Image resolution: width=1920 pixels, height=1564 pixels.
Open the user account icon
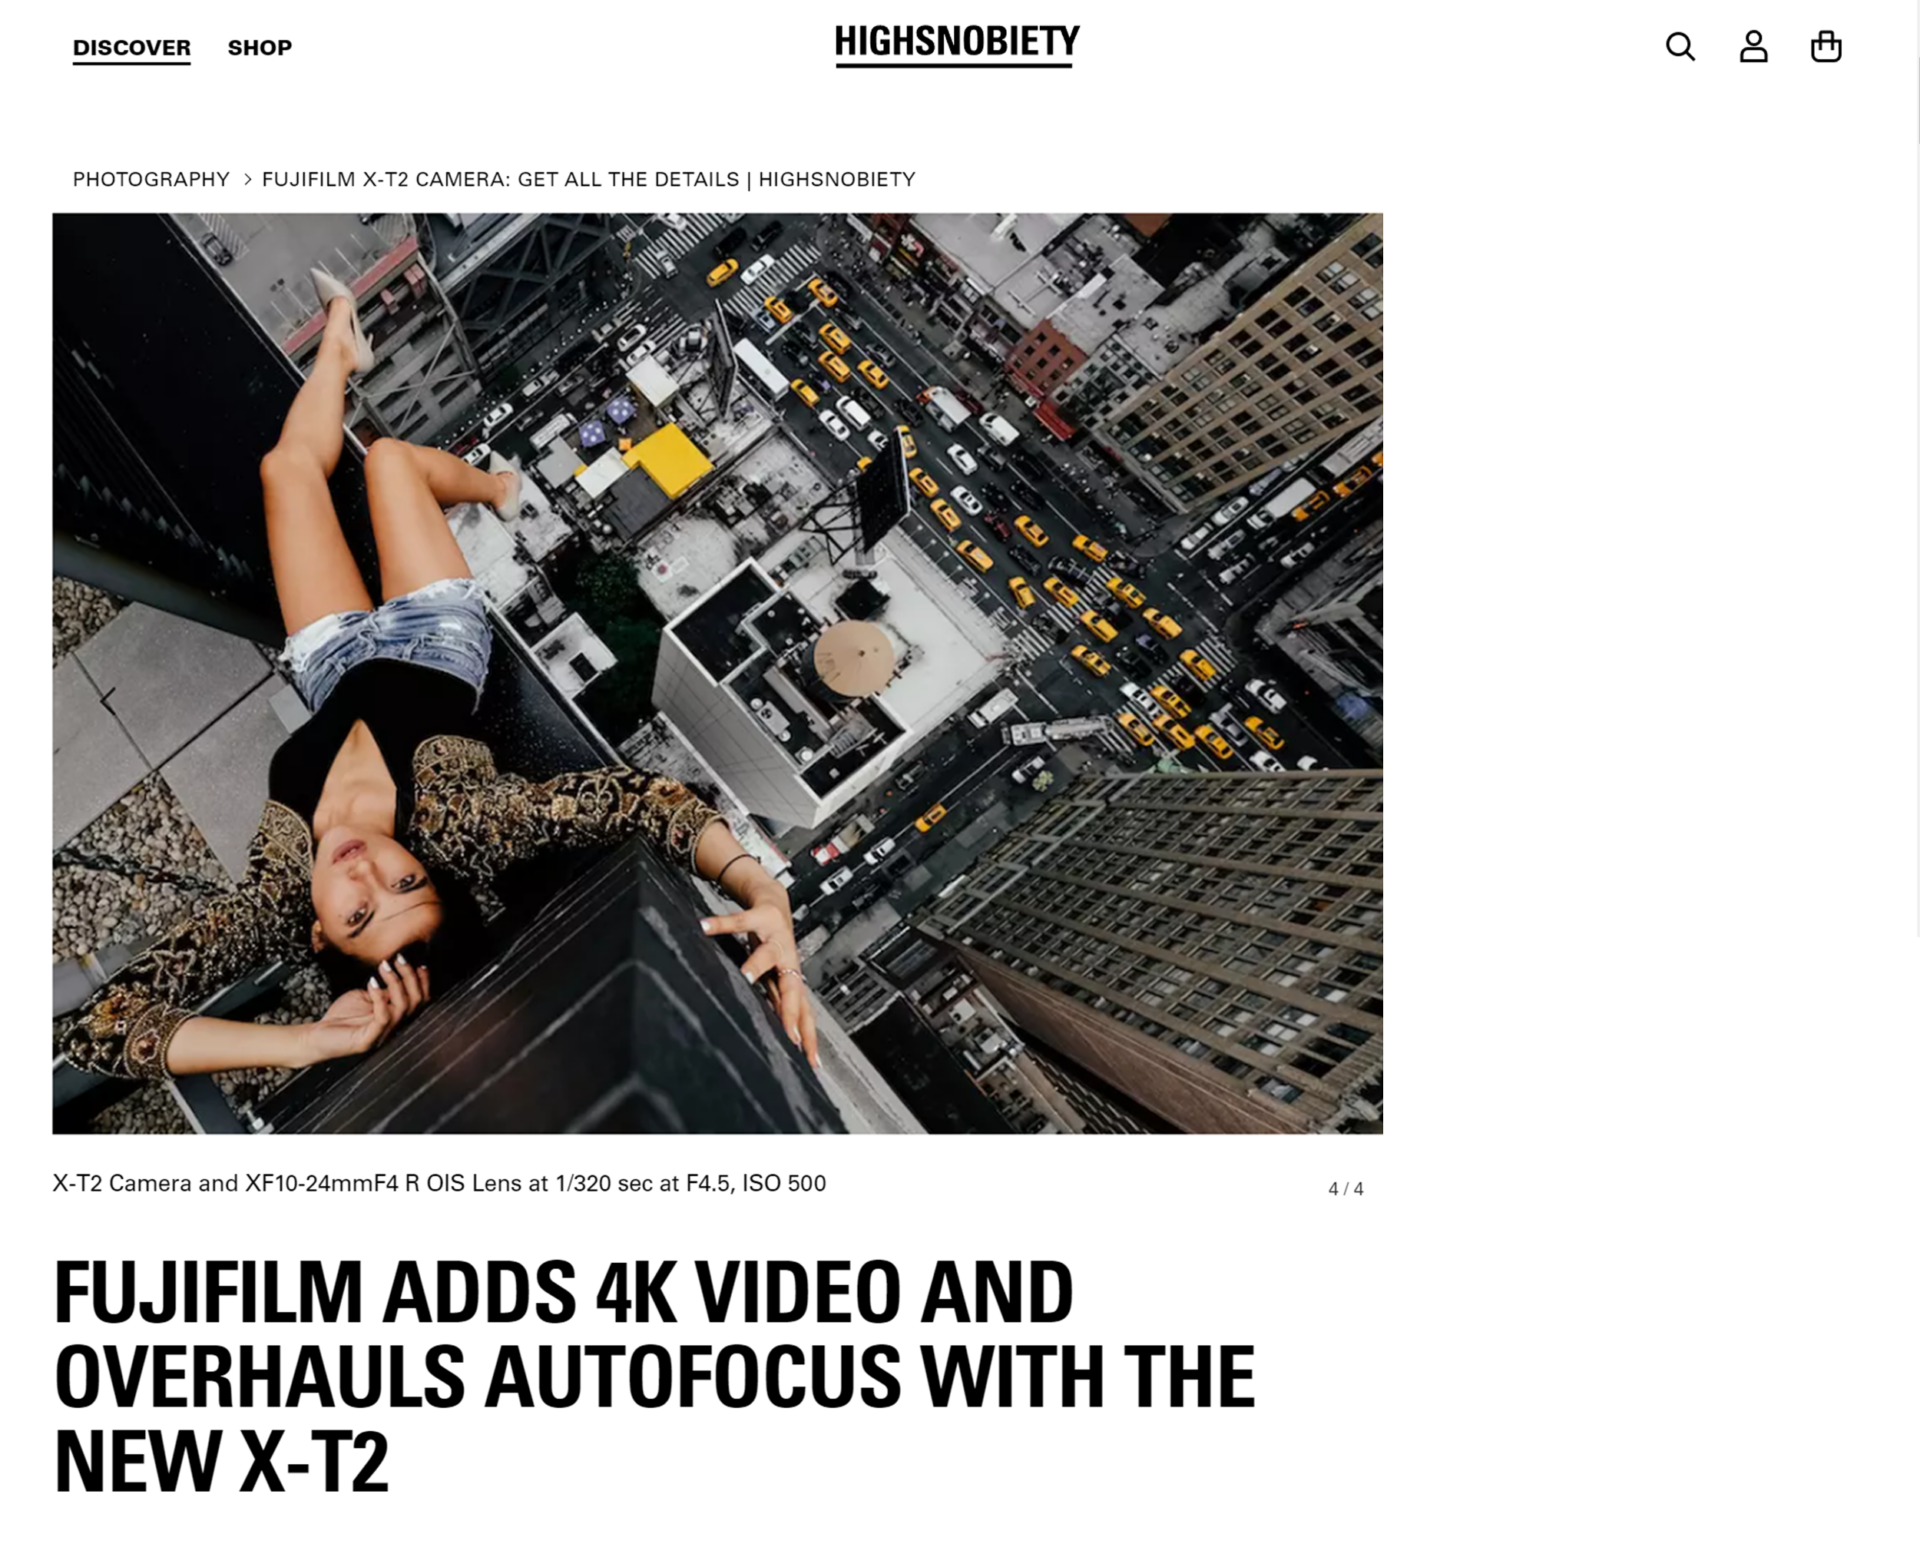pos(1753,47)
